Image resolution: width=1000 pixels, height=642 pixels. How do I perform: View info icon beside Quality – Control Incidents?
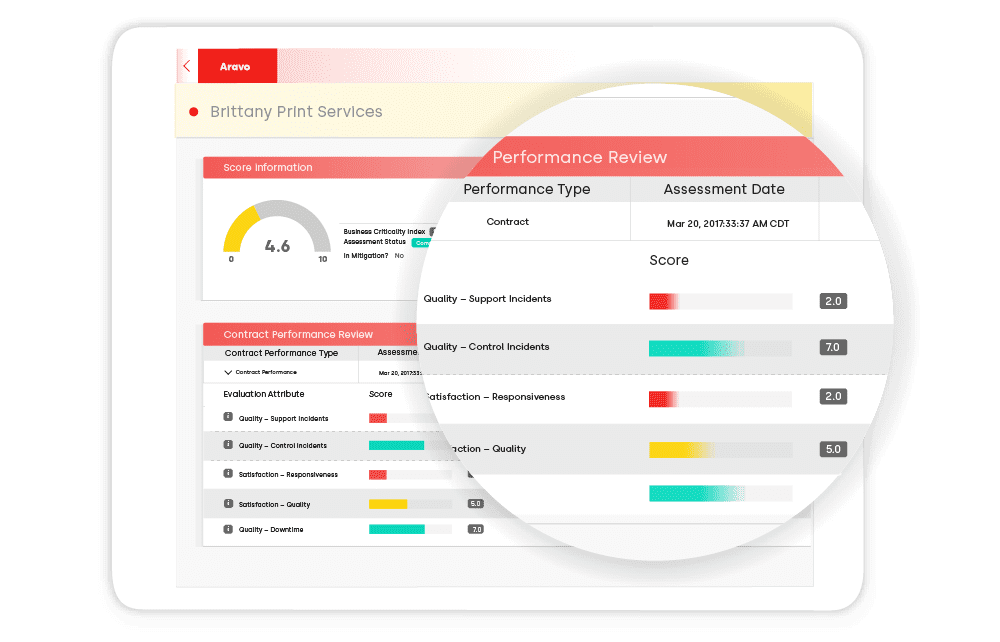coord(228,445)
